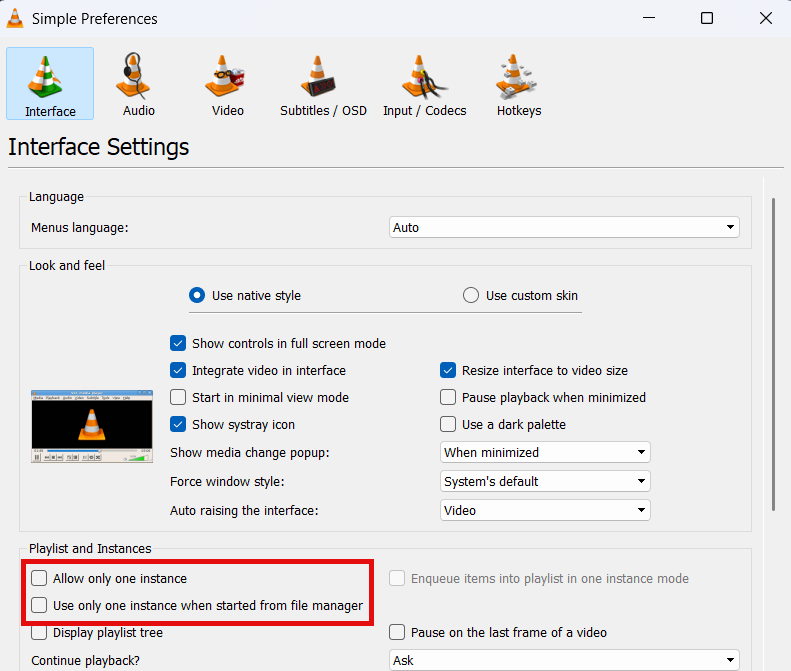Screen dimensions: 791x671
Task: Open Auto raising the interface dropdown
Action: [545, 510]
